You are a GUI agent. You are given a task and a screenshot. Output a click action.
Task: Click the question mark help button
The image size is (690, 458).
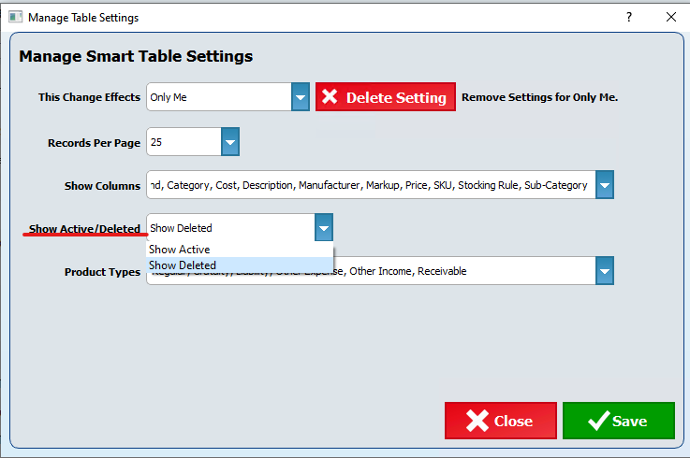(x=629, y=17)
